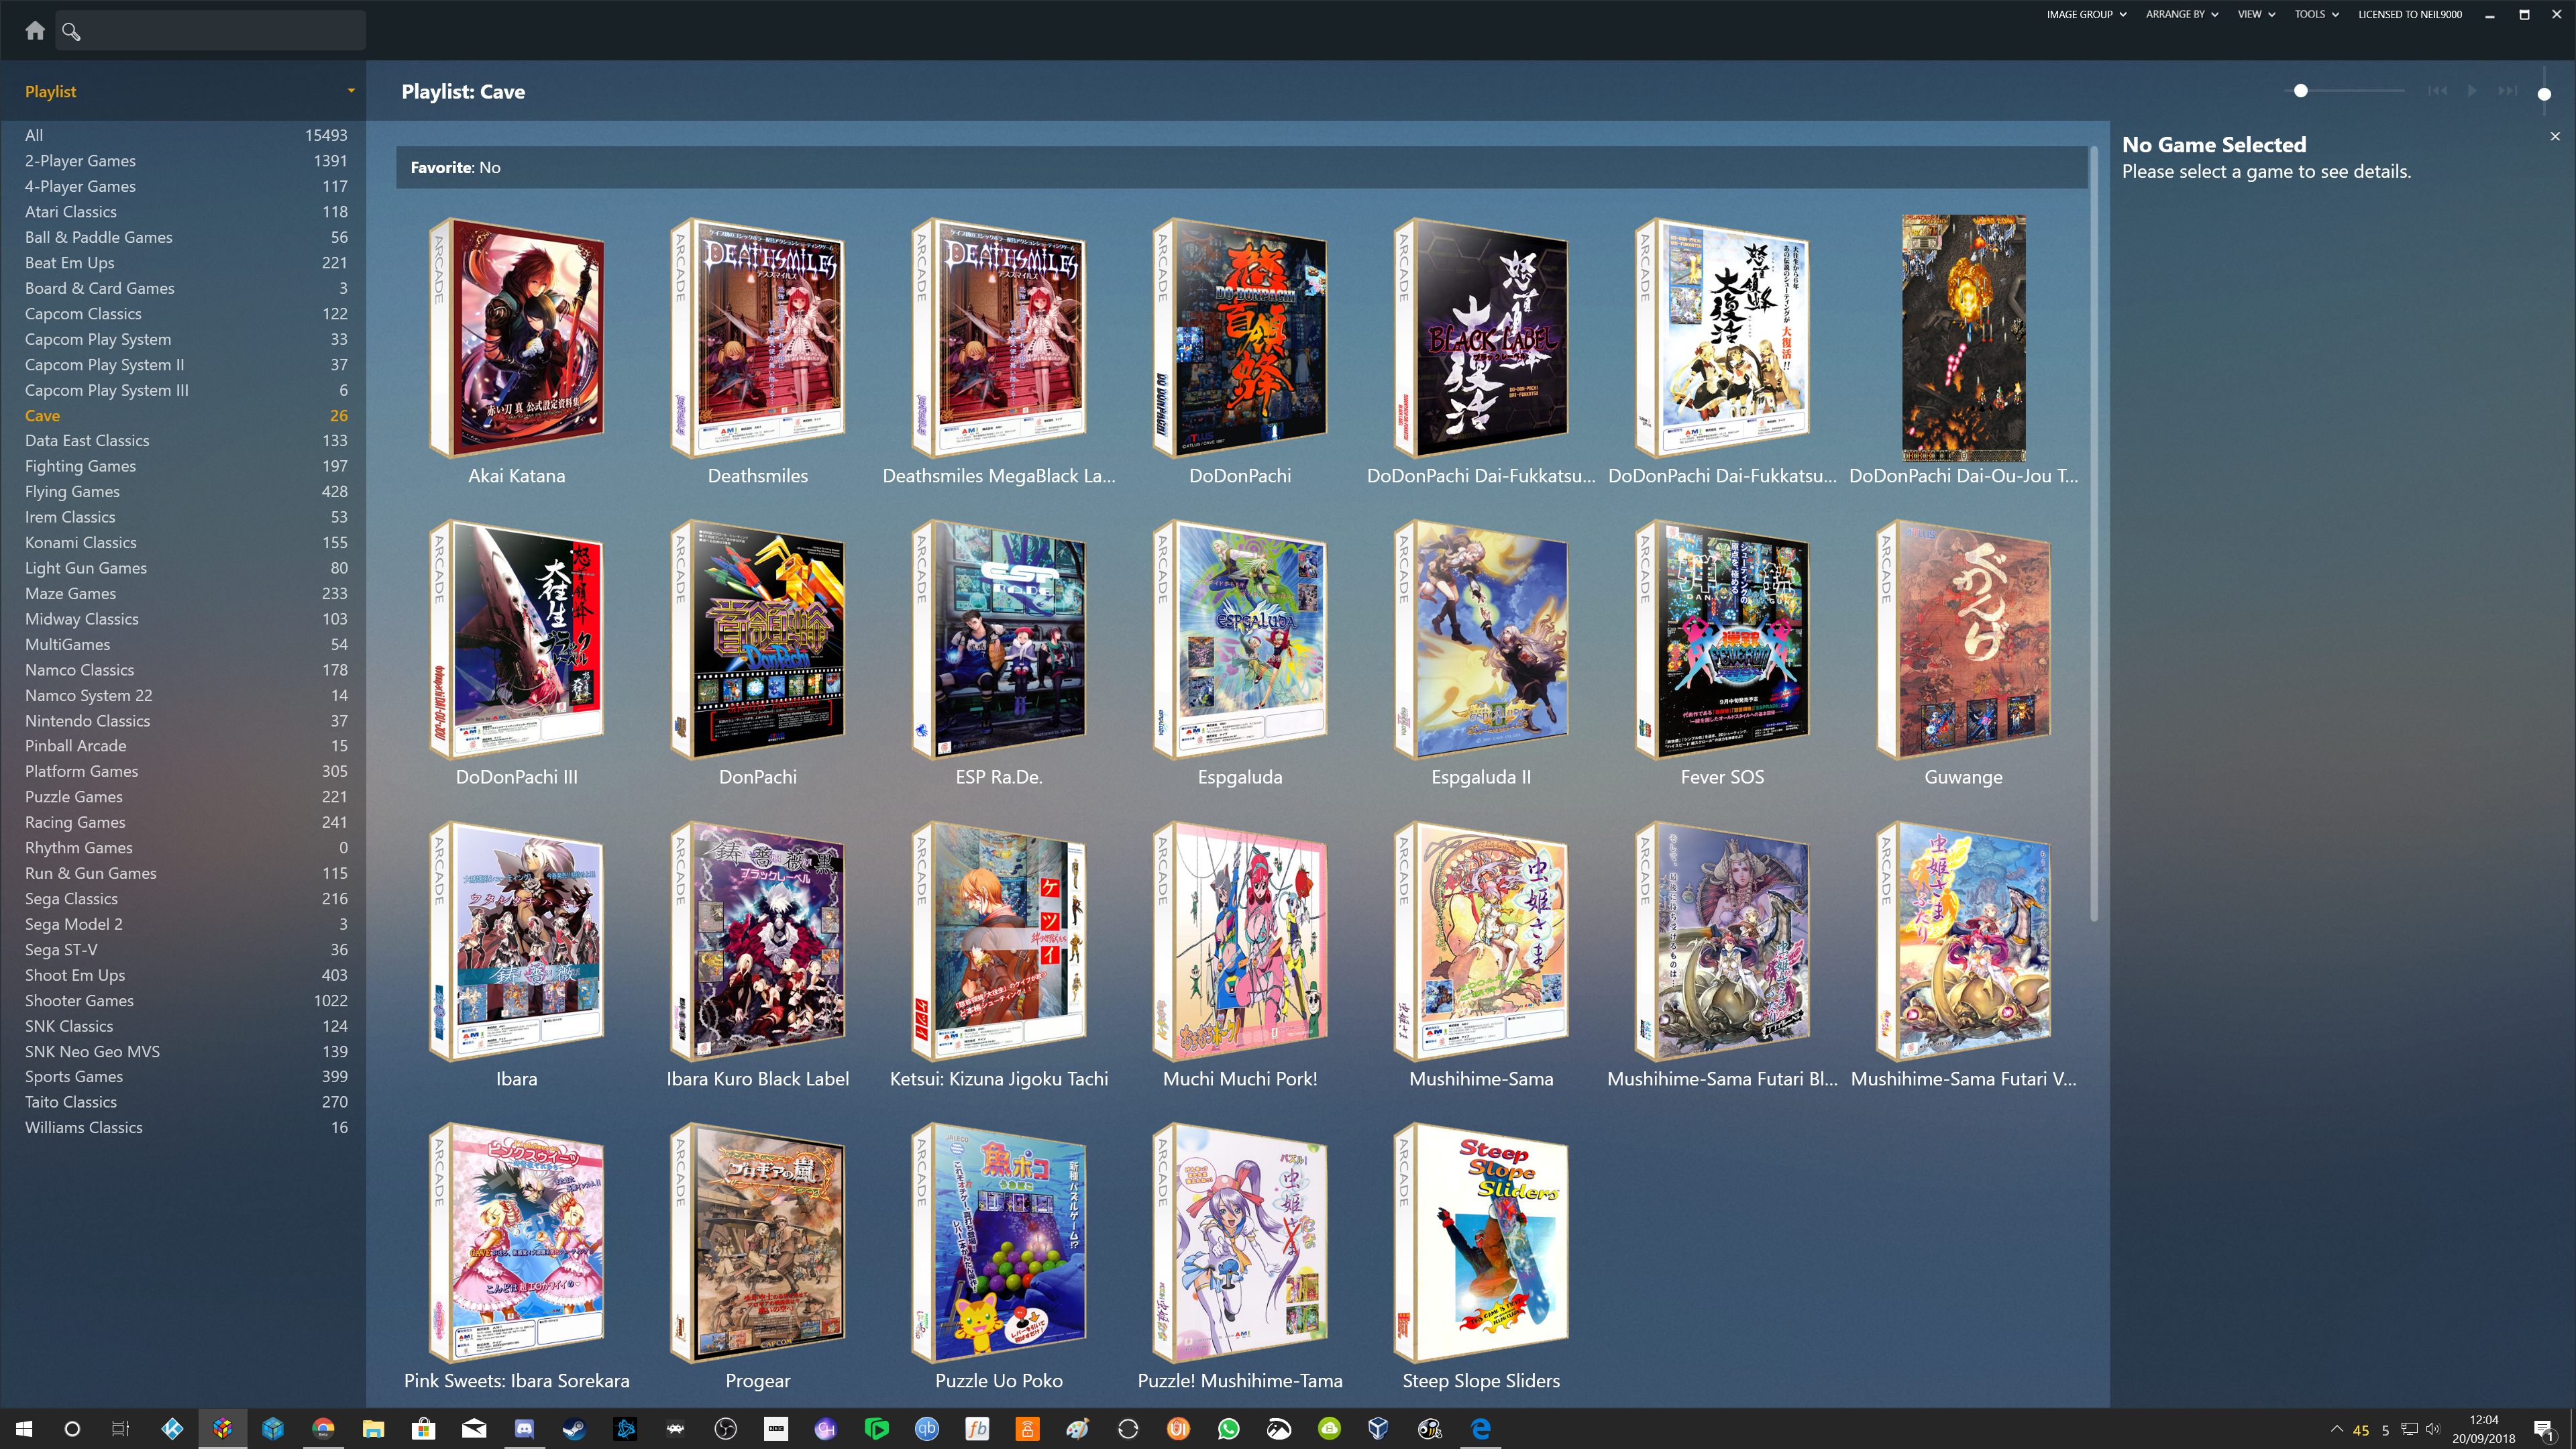Open the Playlist sidebar dropdown
This screenshot has height=1449, width=2576.
351,91
